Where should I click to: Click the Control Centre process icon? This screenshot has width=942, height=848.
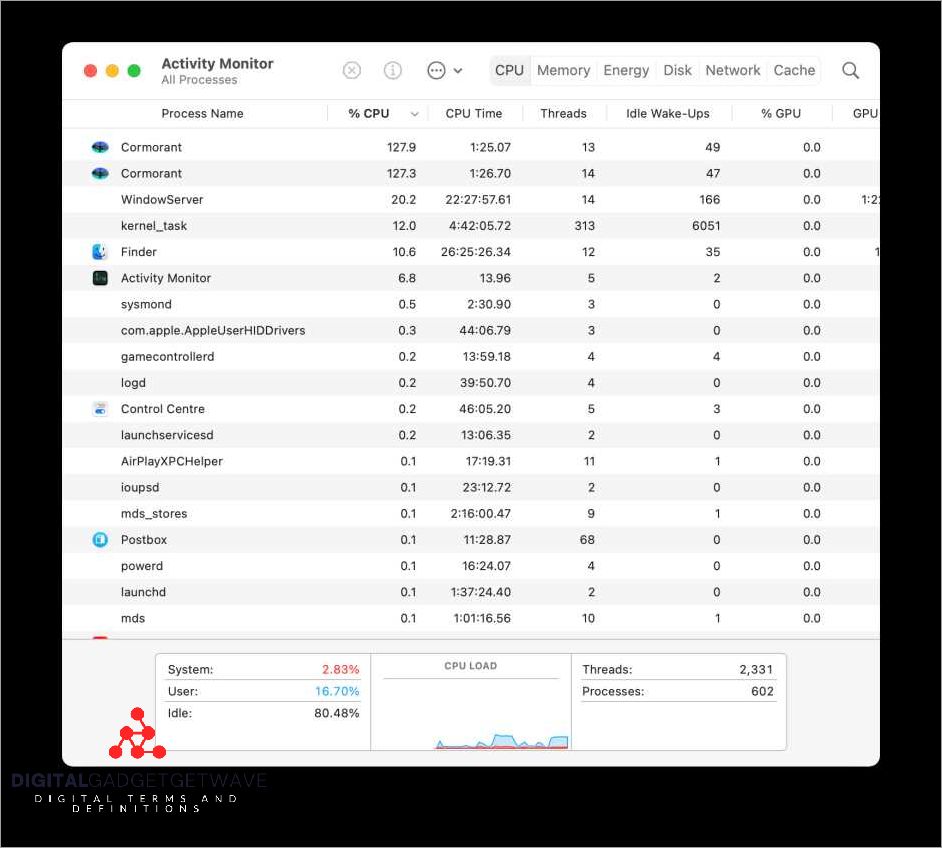100,409
